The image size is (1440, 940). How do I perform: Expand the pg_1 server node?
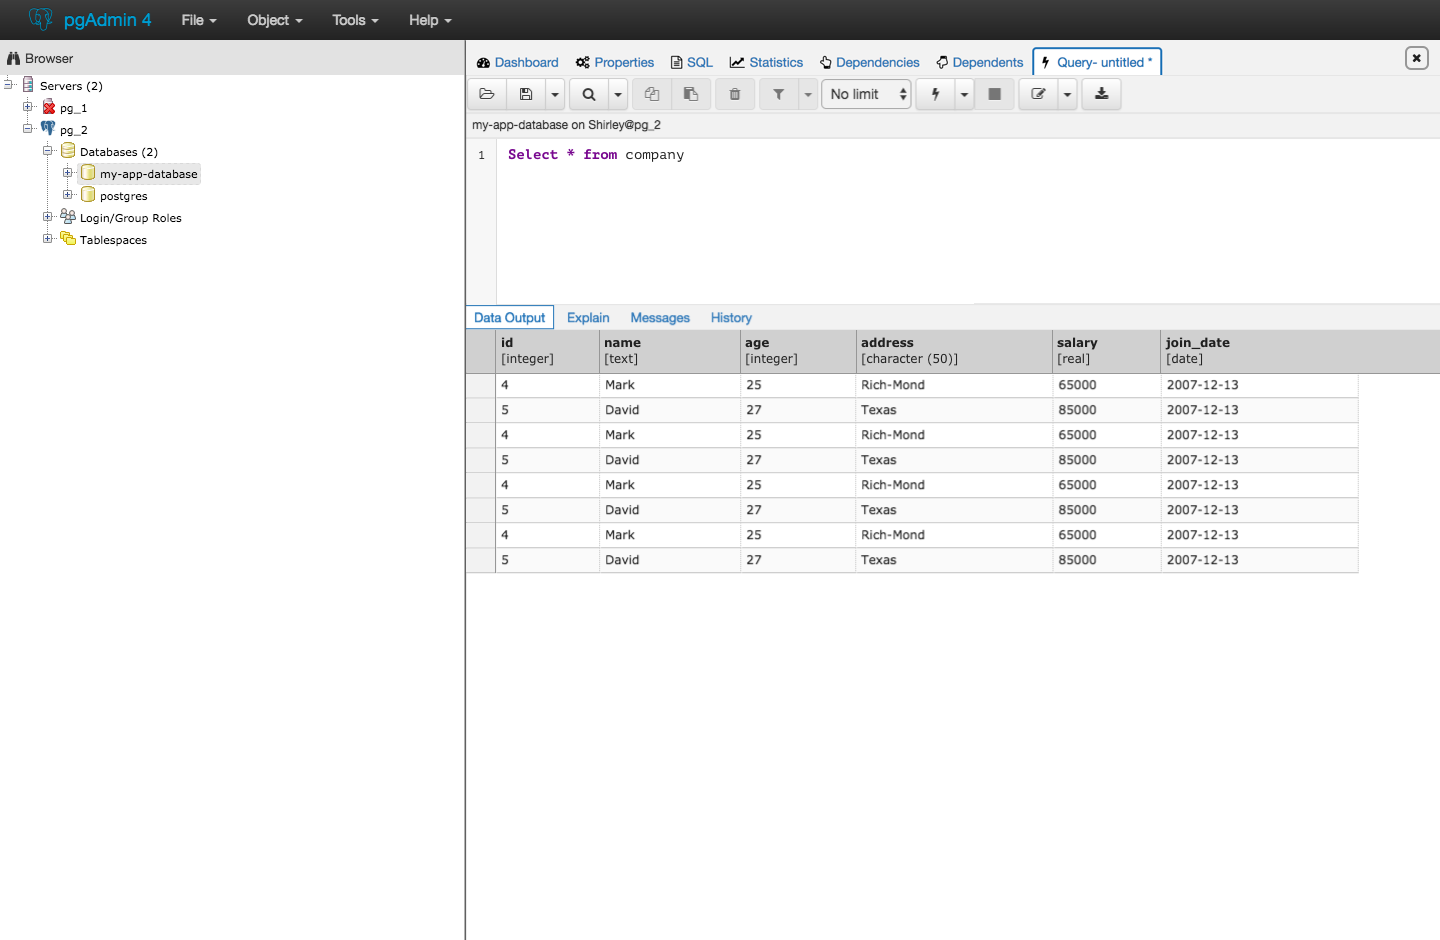tap(28, 107)
